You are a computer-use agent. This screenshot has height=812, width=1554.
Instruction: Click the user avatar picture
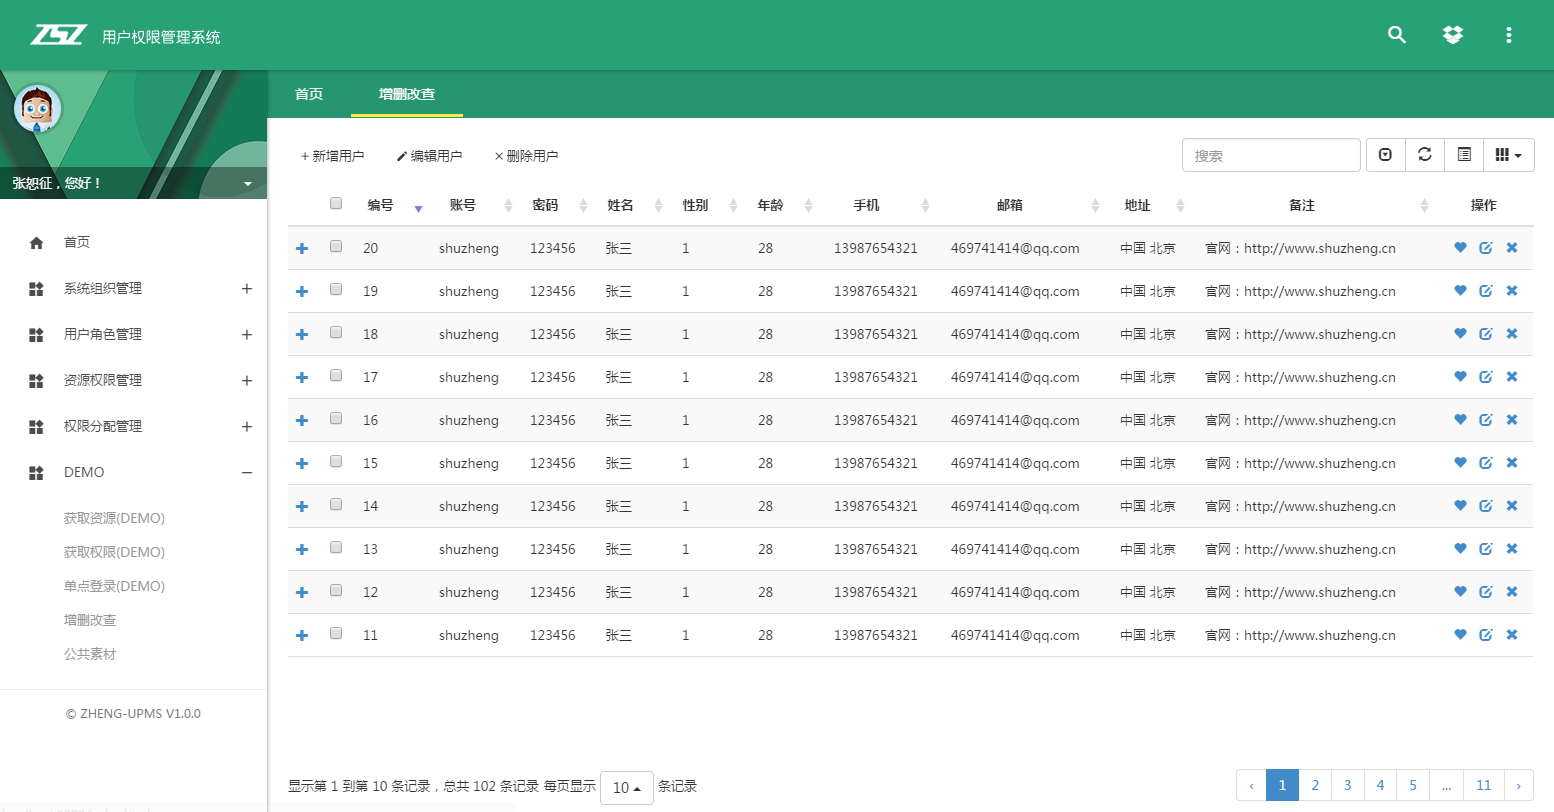[x=38, y=108]
